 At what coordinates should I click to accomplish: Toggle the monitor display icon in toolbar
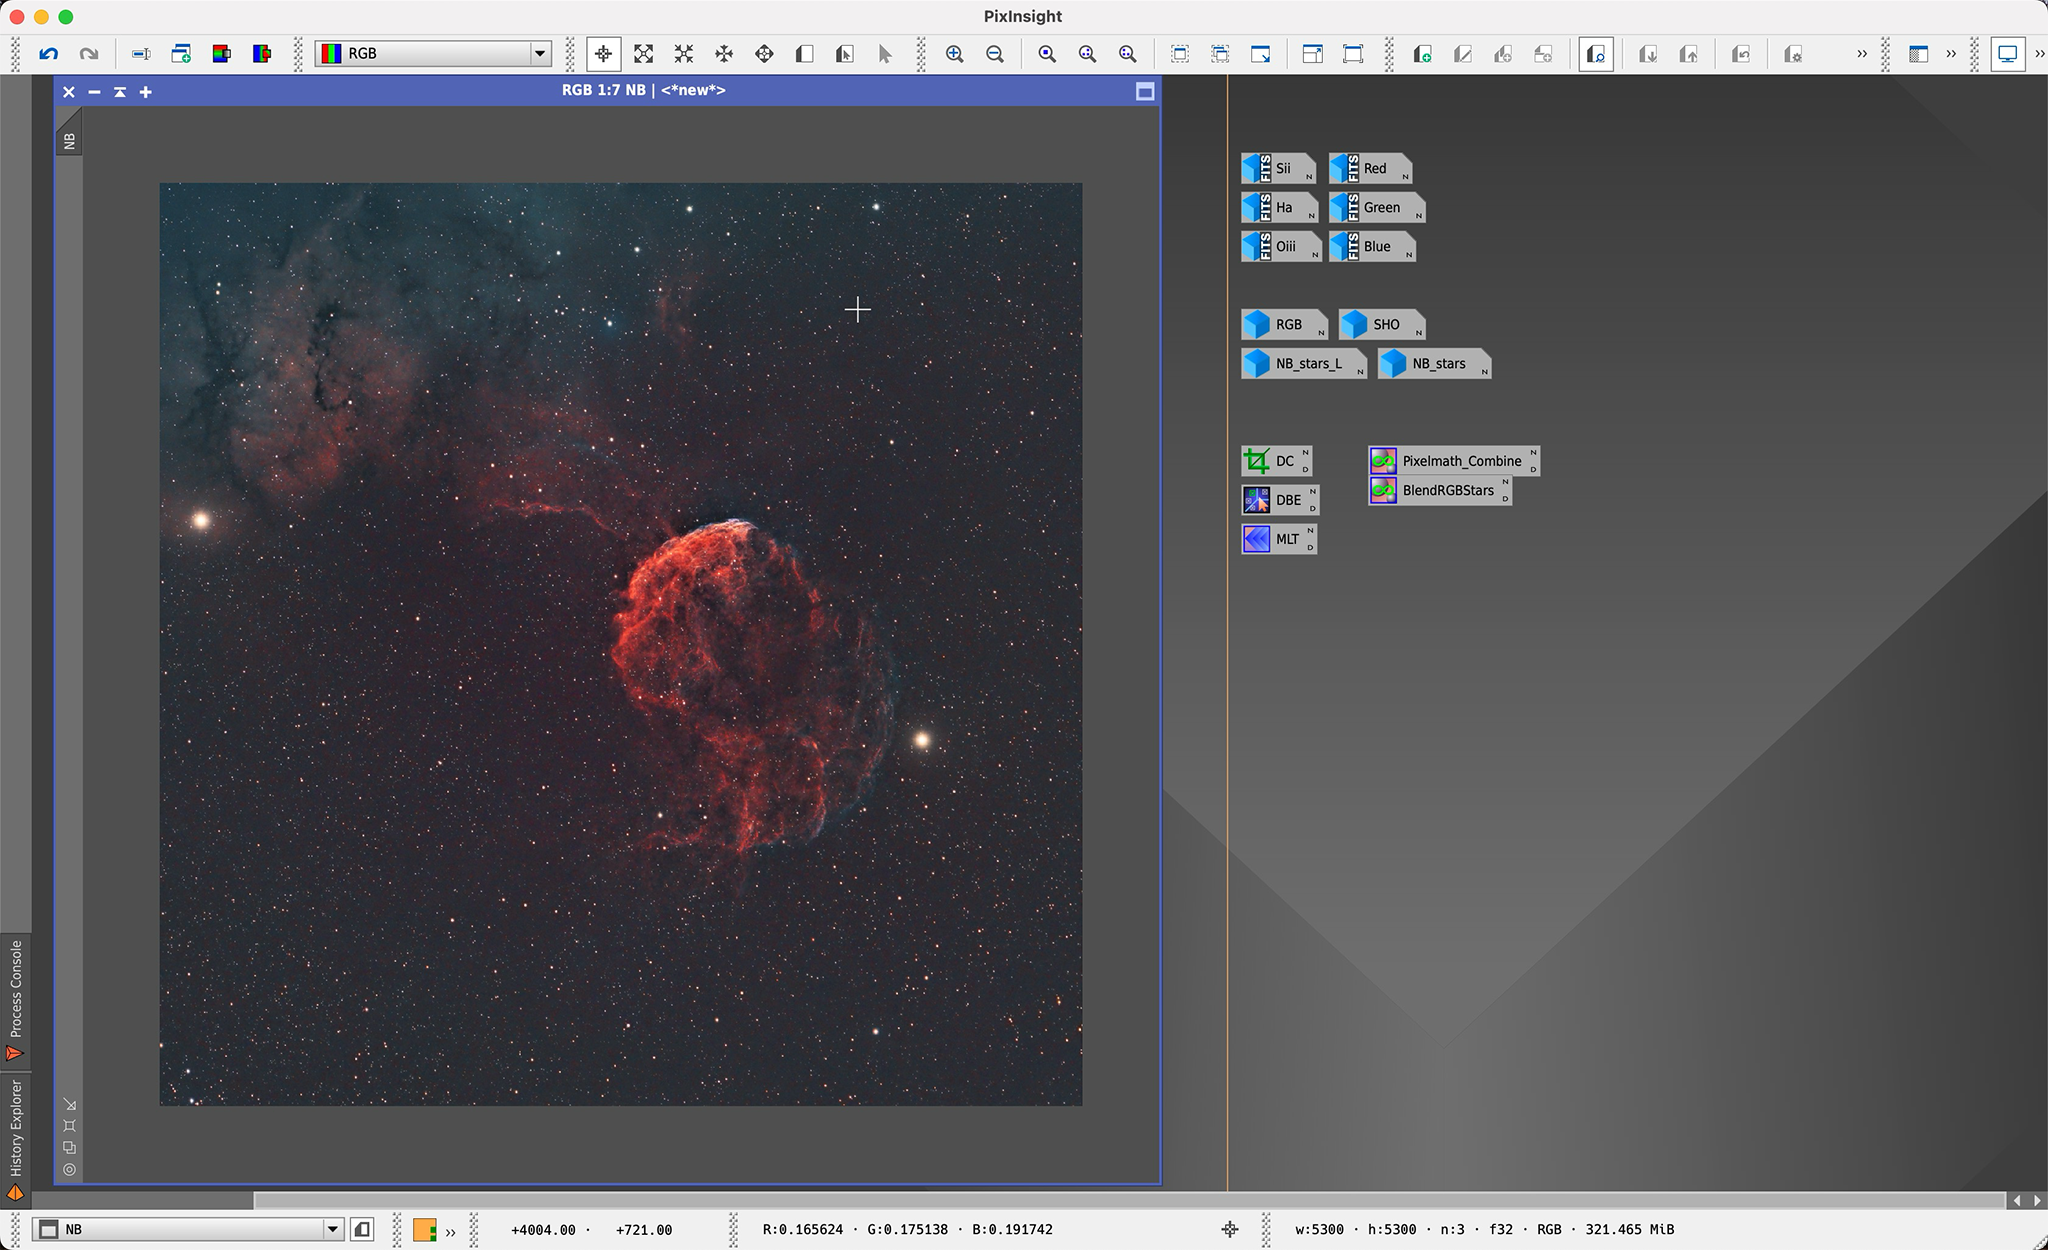point(2007,54)
